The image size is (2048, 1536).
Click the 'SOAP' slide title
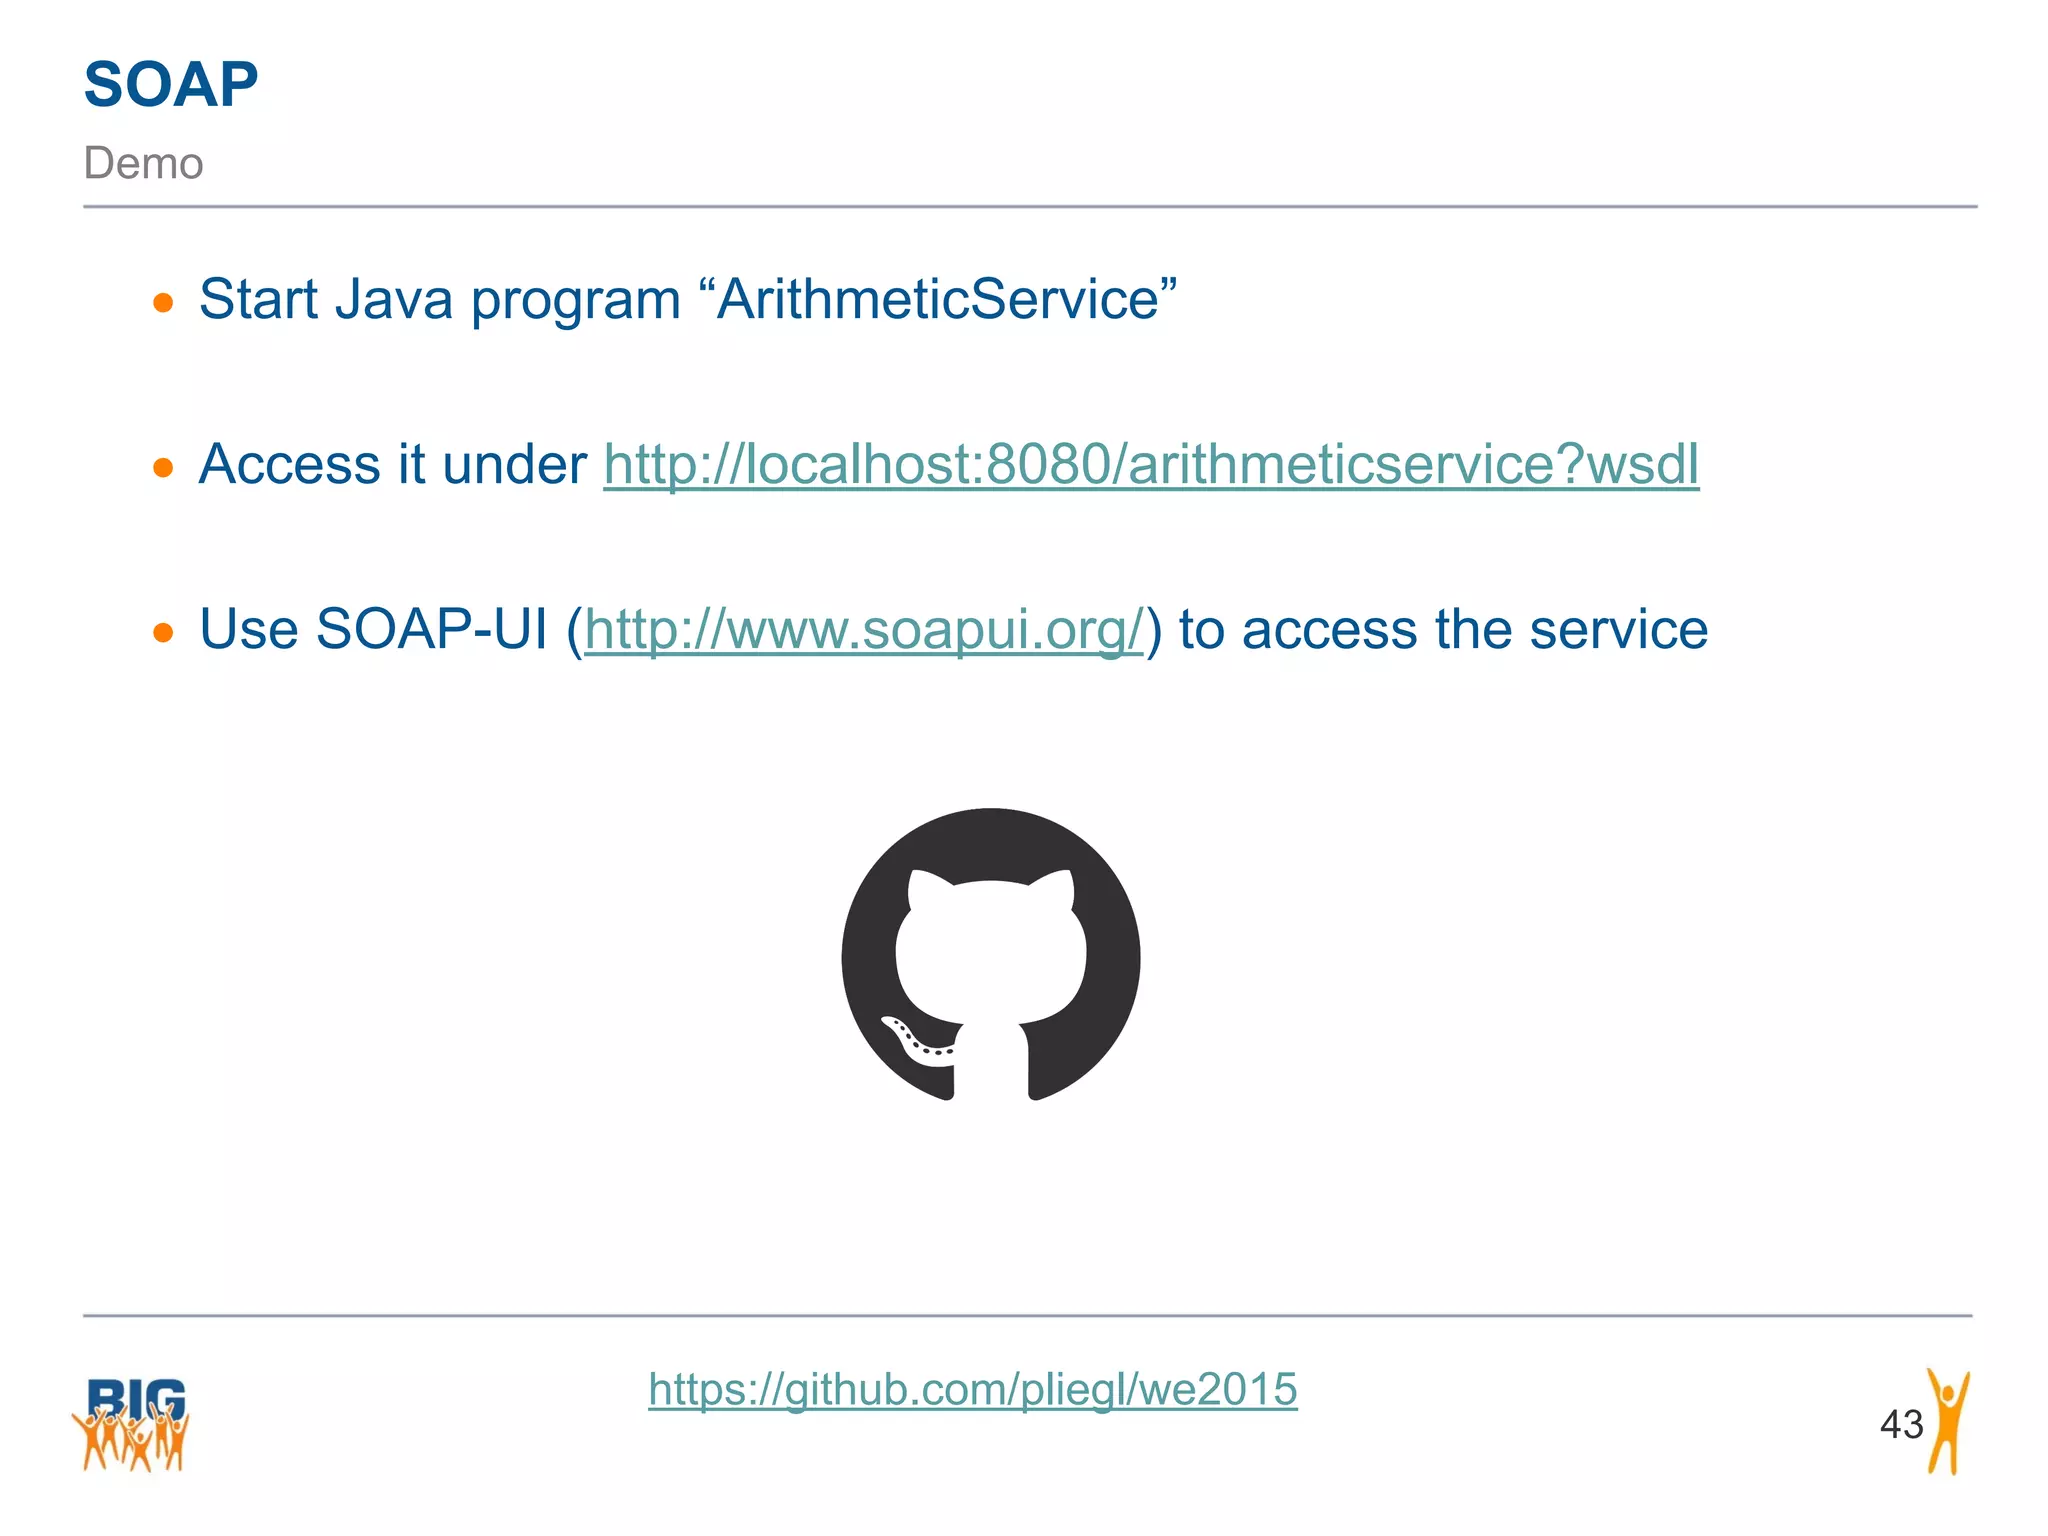[171, 84]
